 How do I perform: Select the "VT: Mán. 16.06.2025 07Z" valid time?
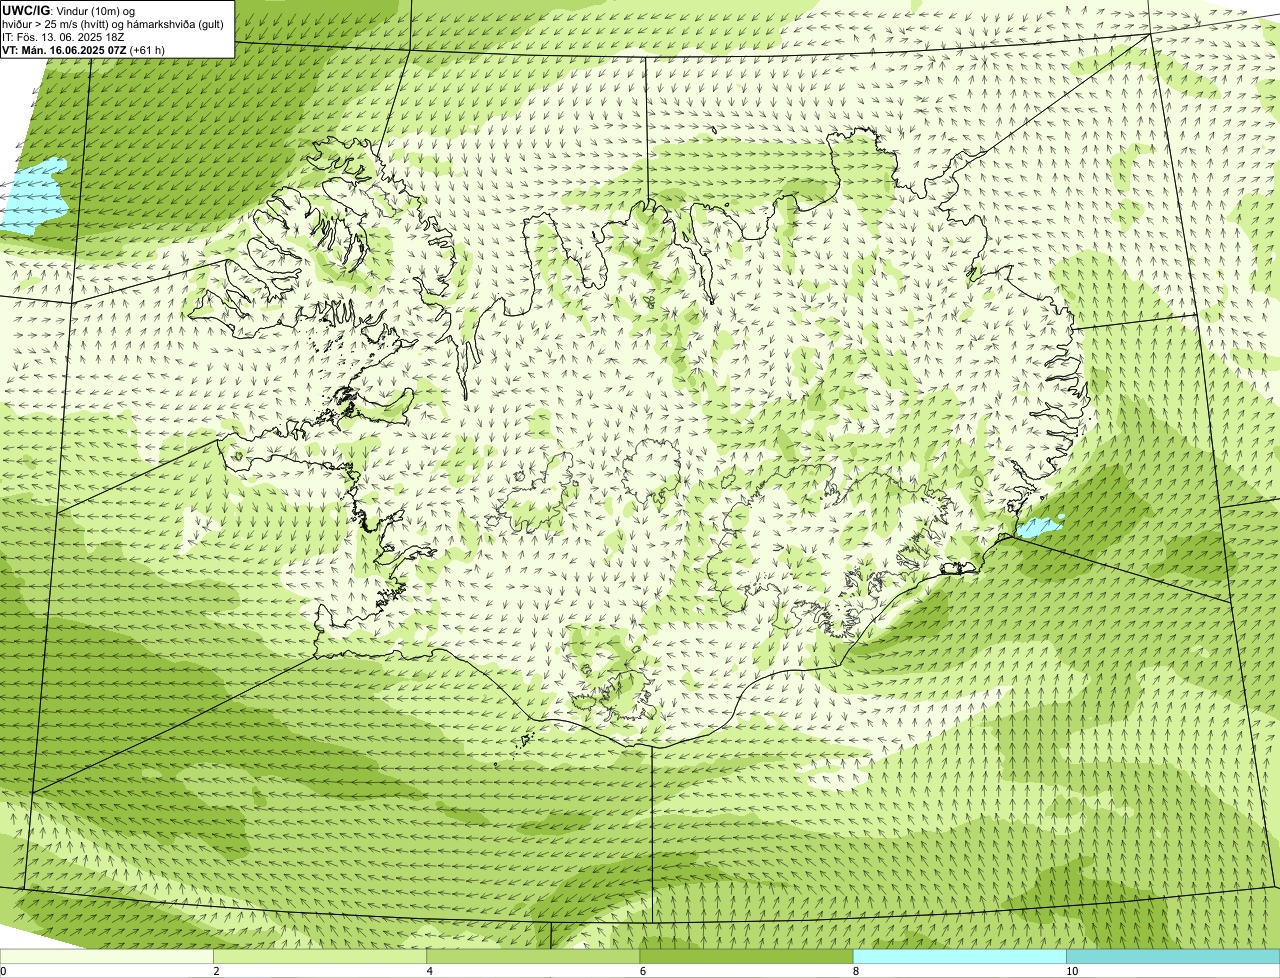[x=64, y=50]
